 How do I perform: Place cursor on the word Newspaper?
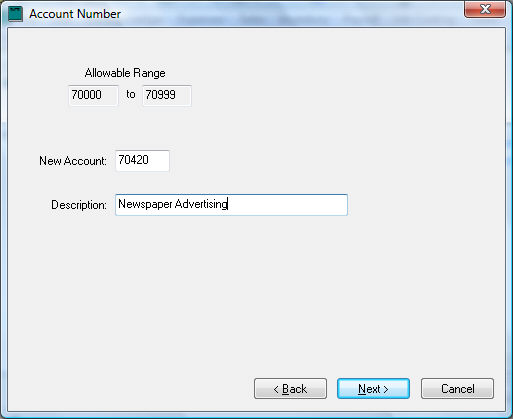[145, 204]
